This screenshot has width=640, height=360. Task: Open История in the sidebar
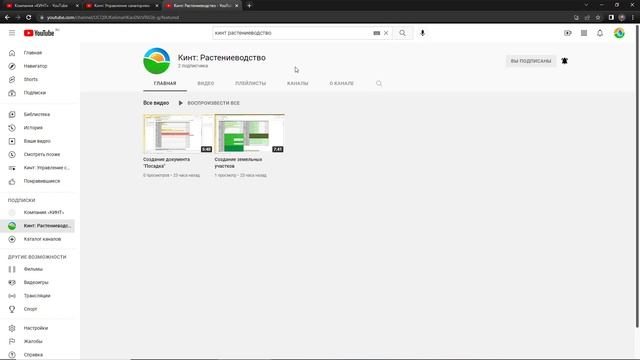click(37, 128)
